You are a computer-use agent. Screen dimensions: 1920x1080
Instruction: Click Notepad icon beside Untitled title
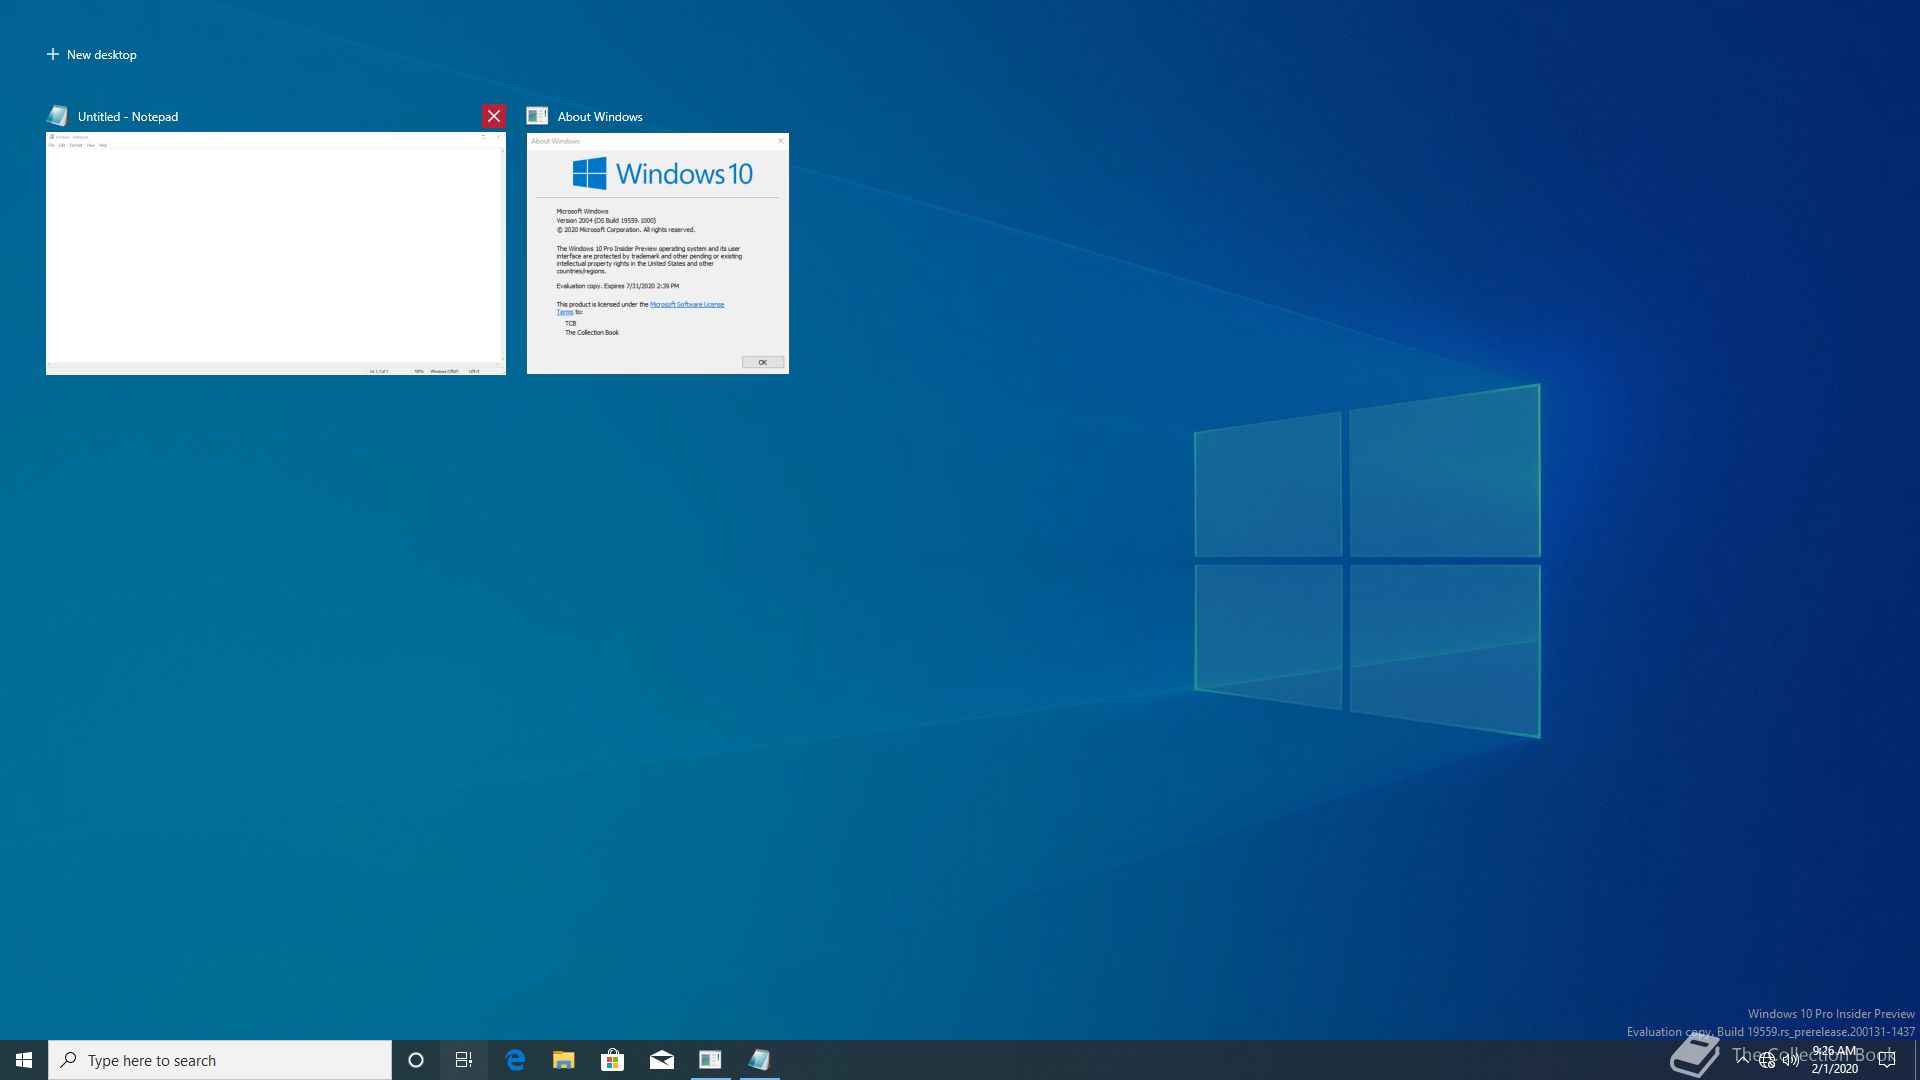coord(58,116)
